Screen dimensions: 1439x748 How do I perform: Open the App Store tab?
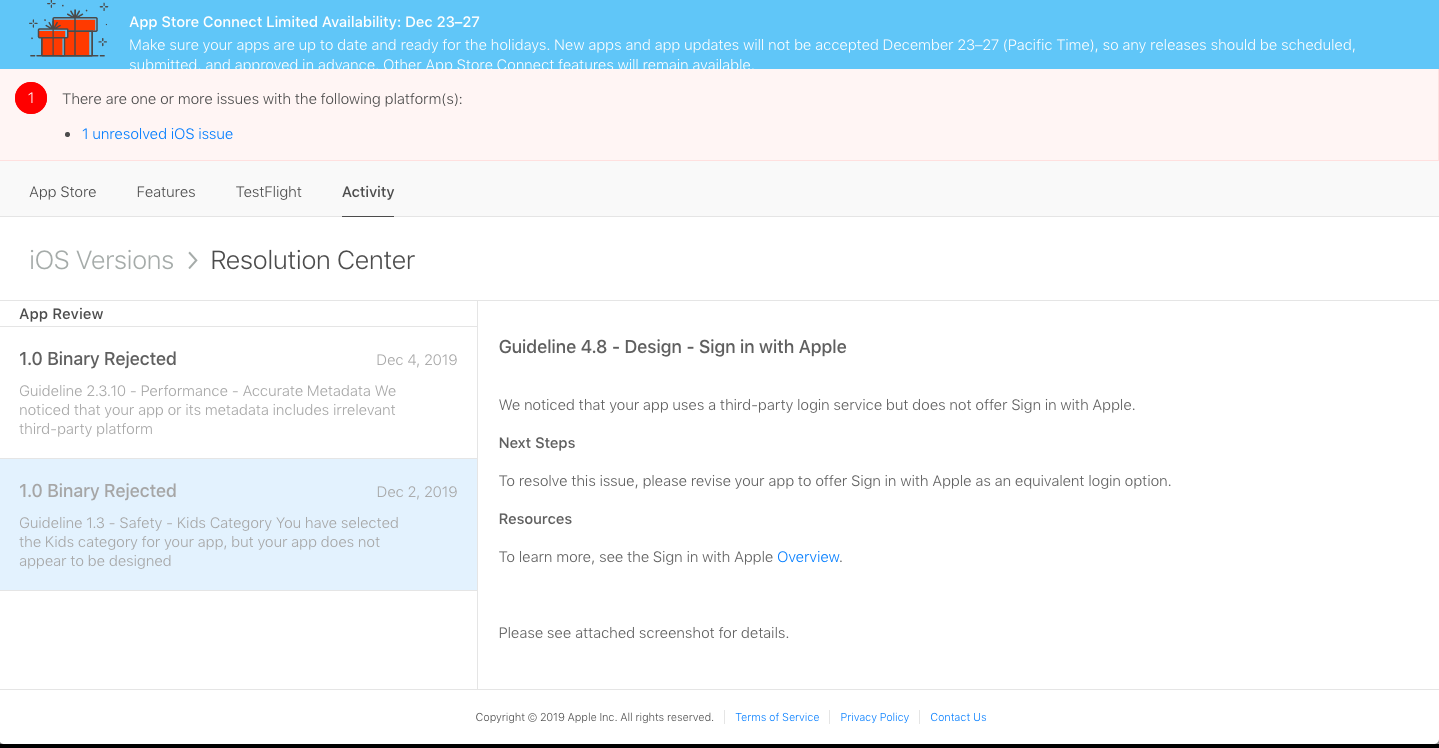(x=63, y=192)
